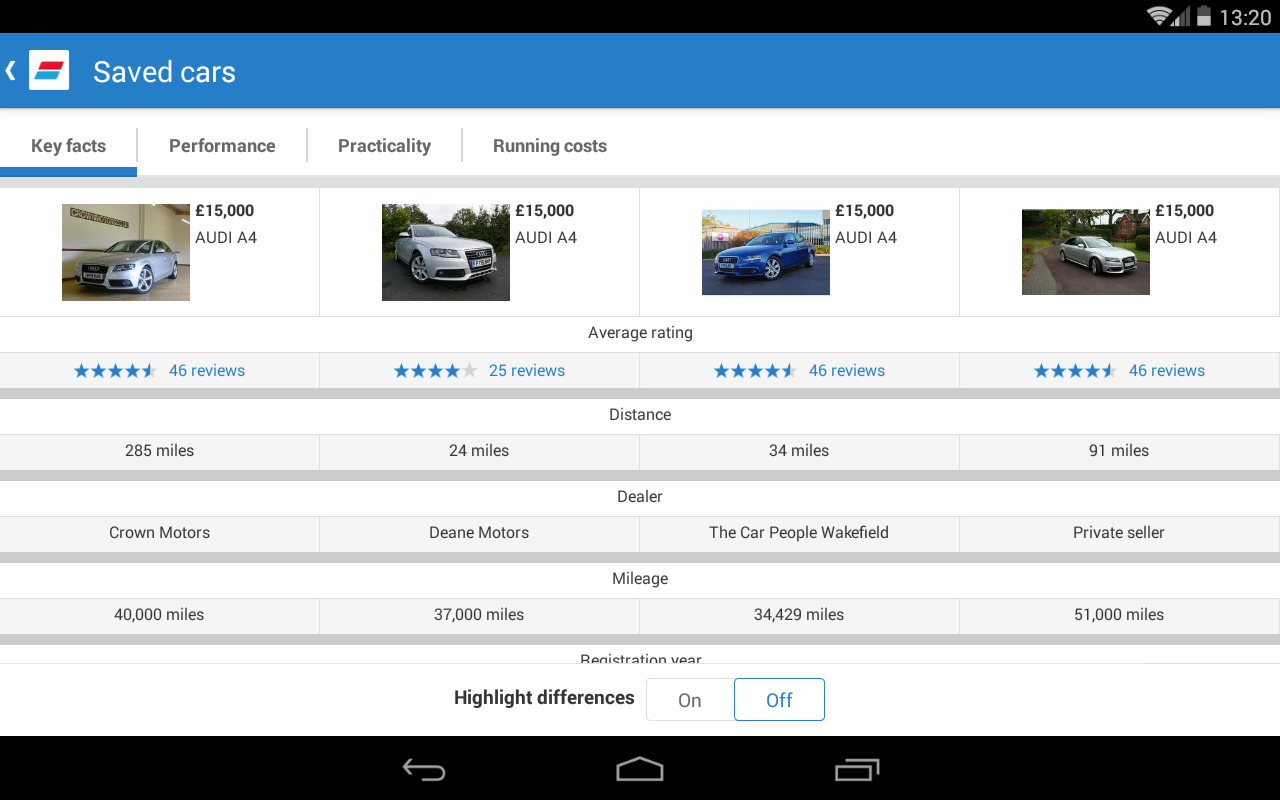The width and height of the screenshot is (1280, 800).
Task: Select the Highlight differences Off option
Action: (779, 699)
